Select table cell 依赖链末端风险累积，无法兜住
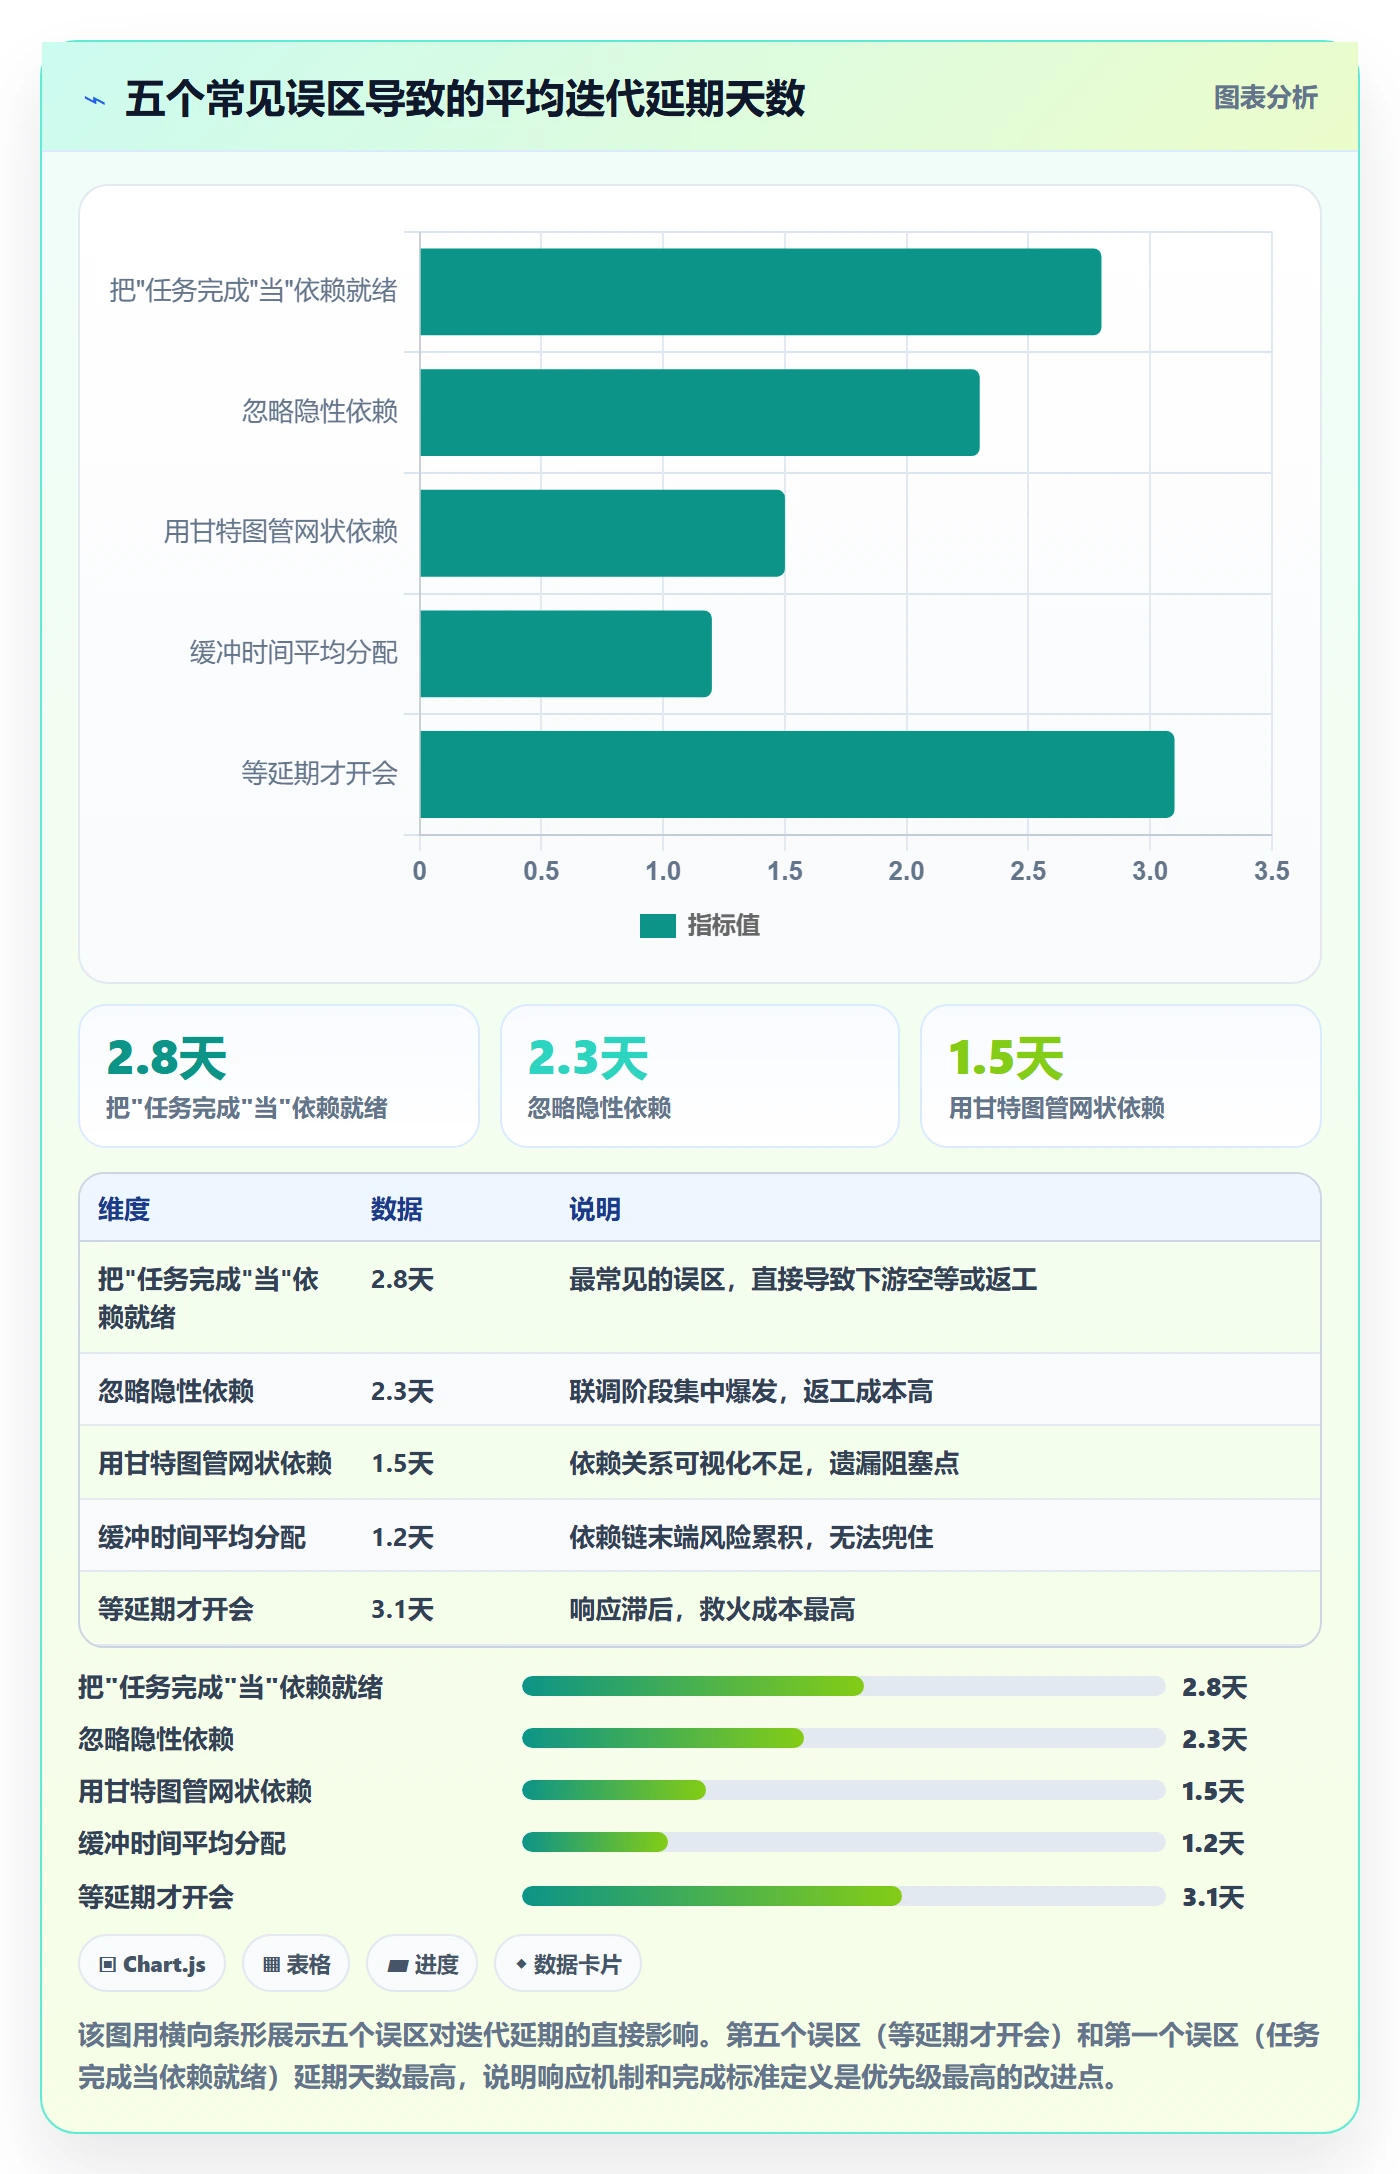The width and height of the screenshot is (1400, 2174). 751,1537
